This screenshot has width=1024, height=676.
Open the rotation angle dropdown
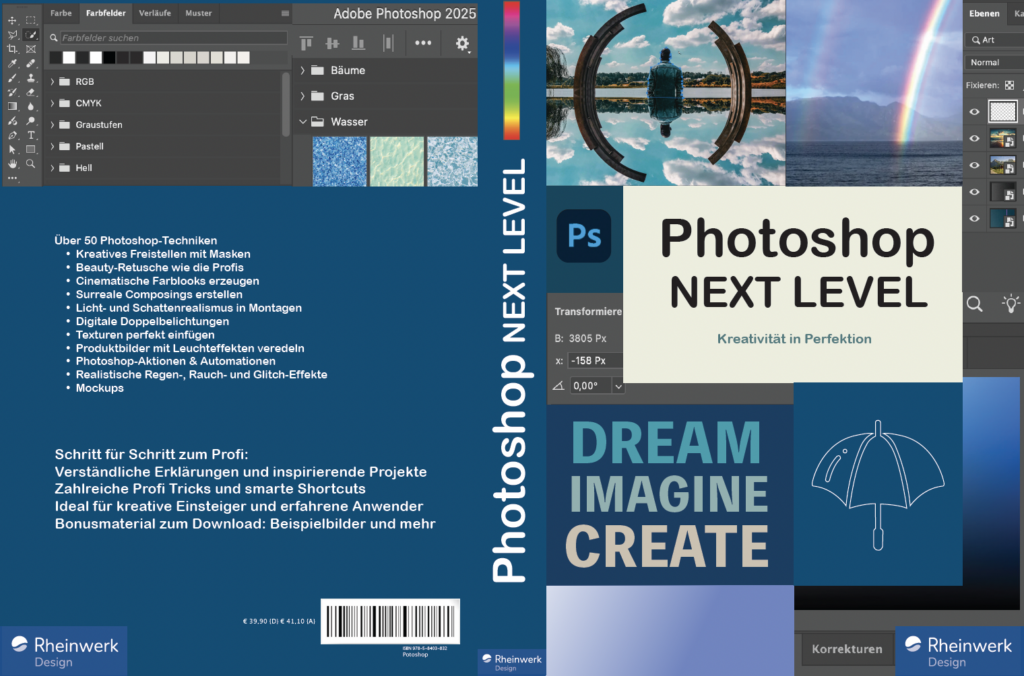[x=619, y=385]
